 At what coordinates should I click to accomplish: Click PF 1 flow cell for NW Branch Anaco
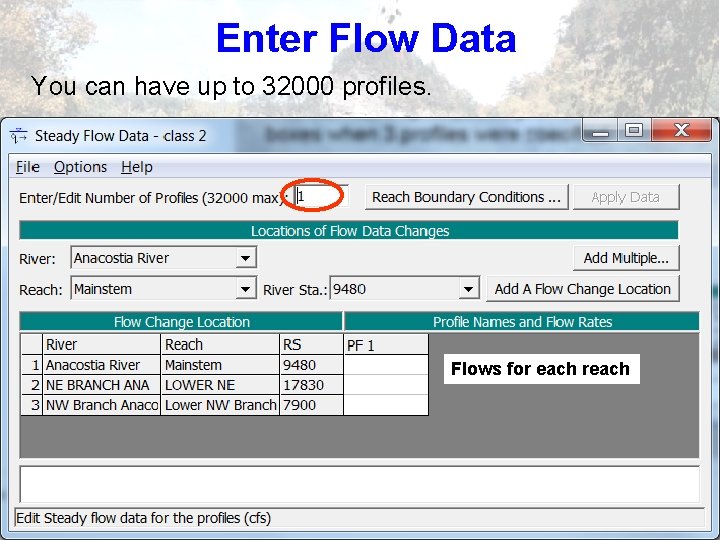[386, 405]
